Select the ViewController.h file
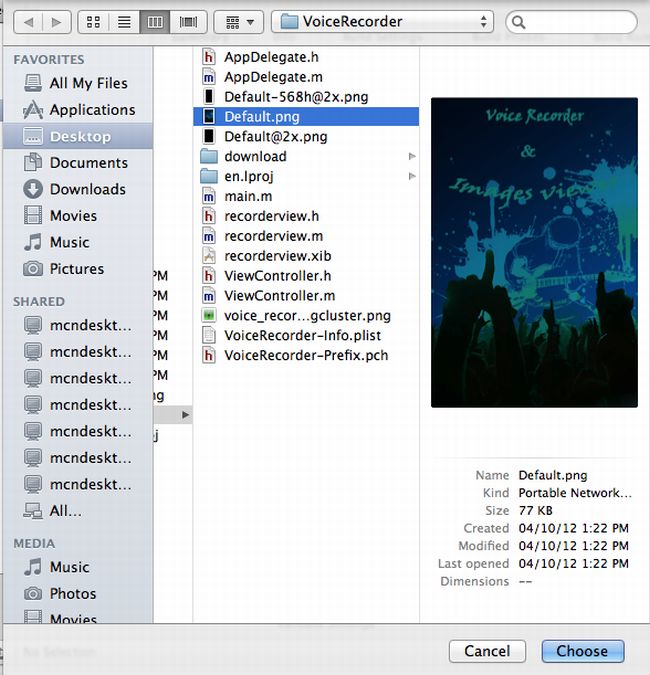The height and width of the screenshot is (675, 650). [306, 276]
